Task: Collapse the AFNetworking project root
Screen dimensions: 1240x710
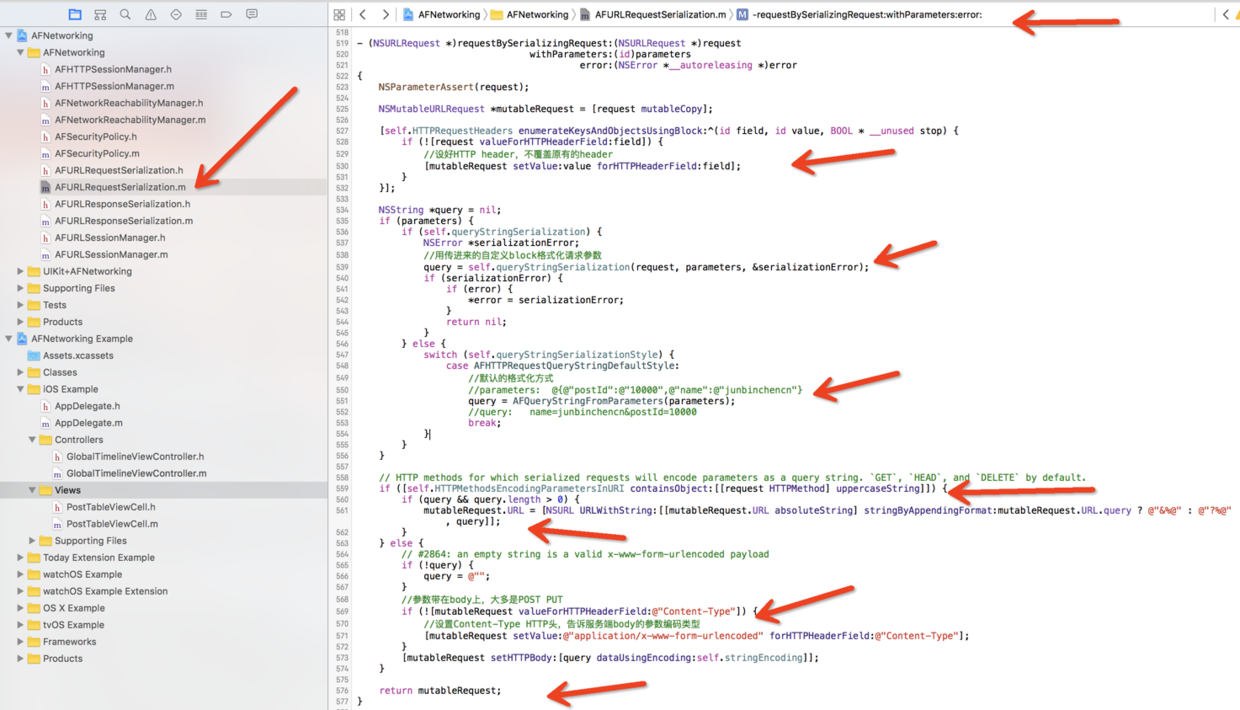Action: [x=9, y=36]
